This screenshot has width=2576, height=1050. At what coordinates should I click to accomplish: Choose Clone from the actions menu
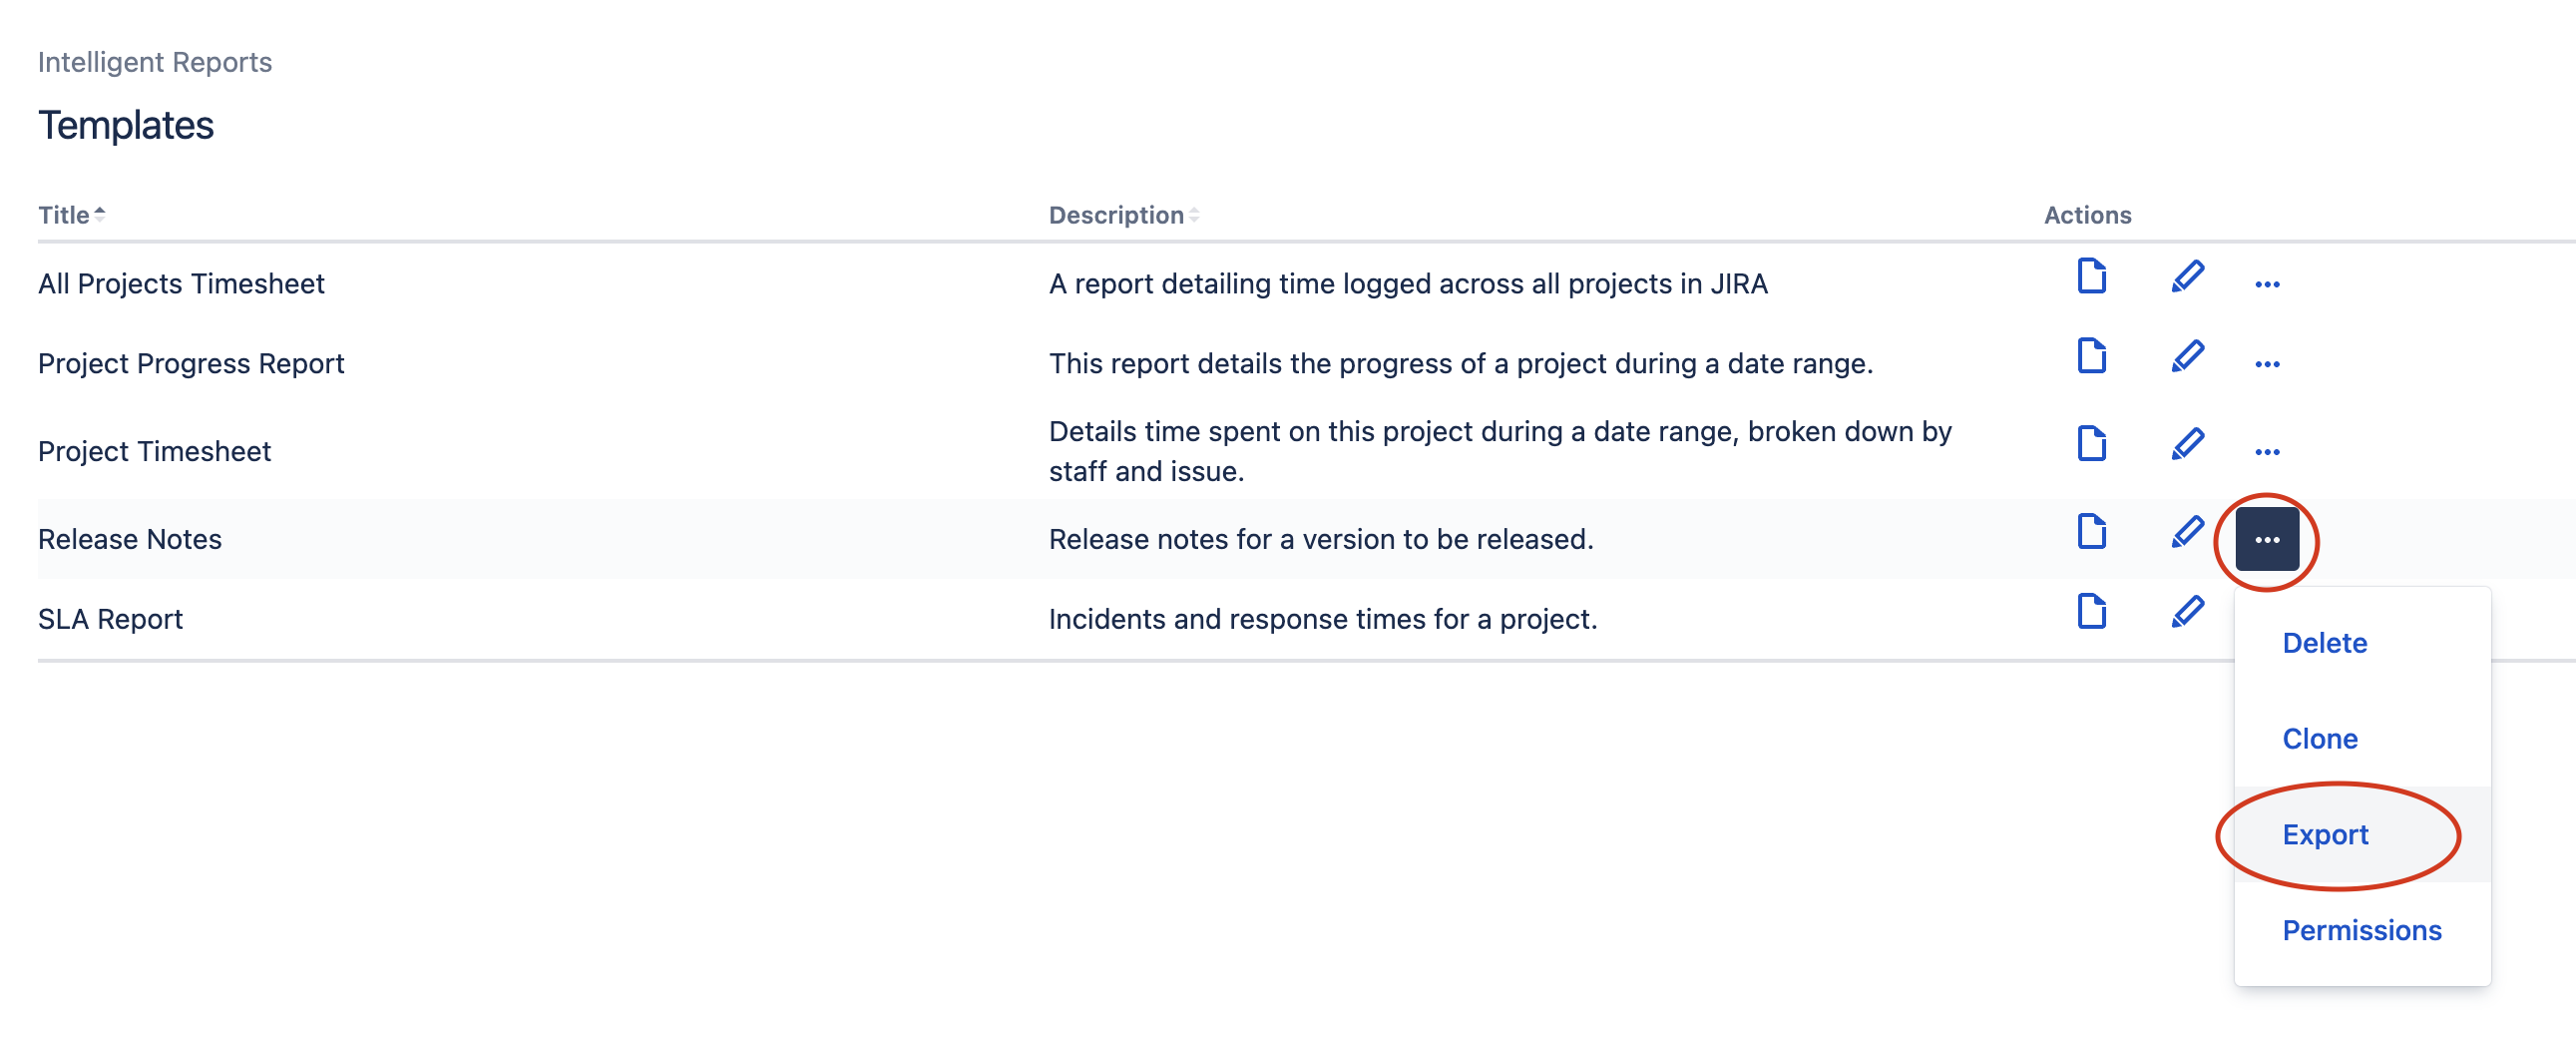(2320, 739)
